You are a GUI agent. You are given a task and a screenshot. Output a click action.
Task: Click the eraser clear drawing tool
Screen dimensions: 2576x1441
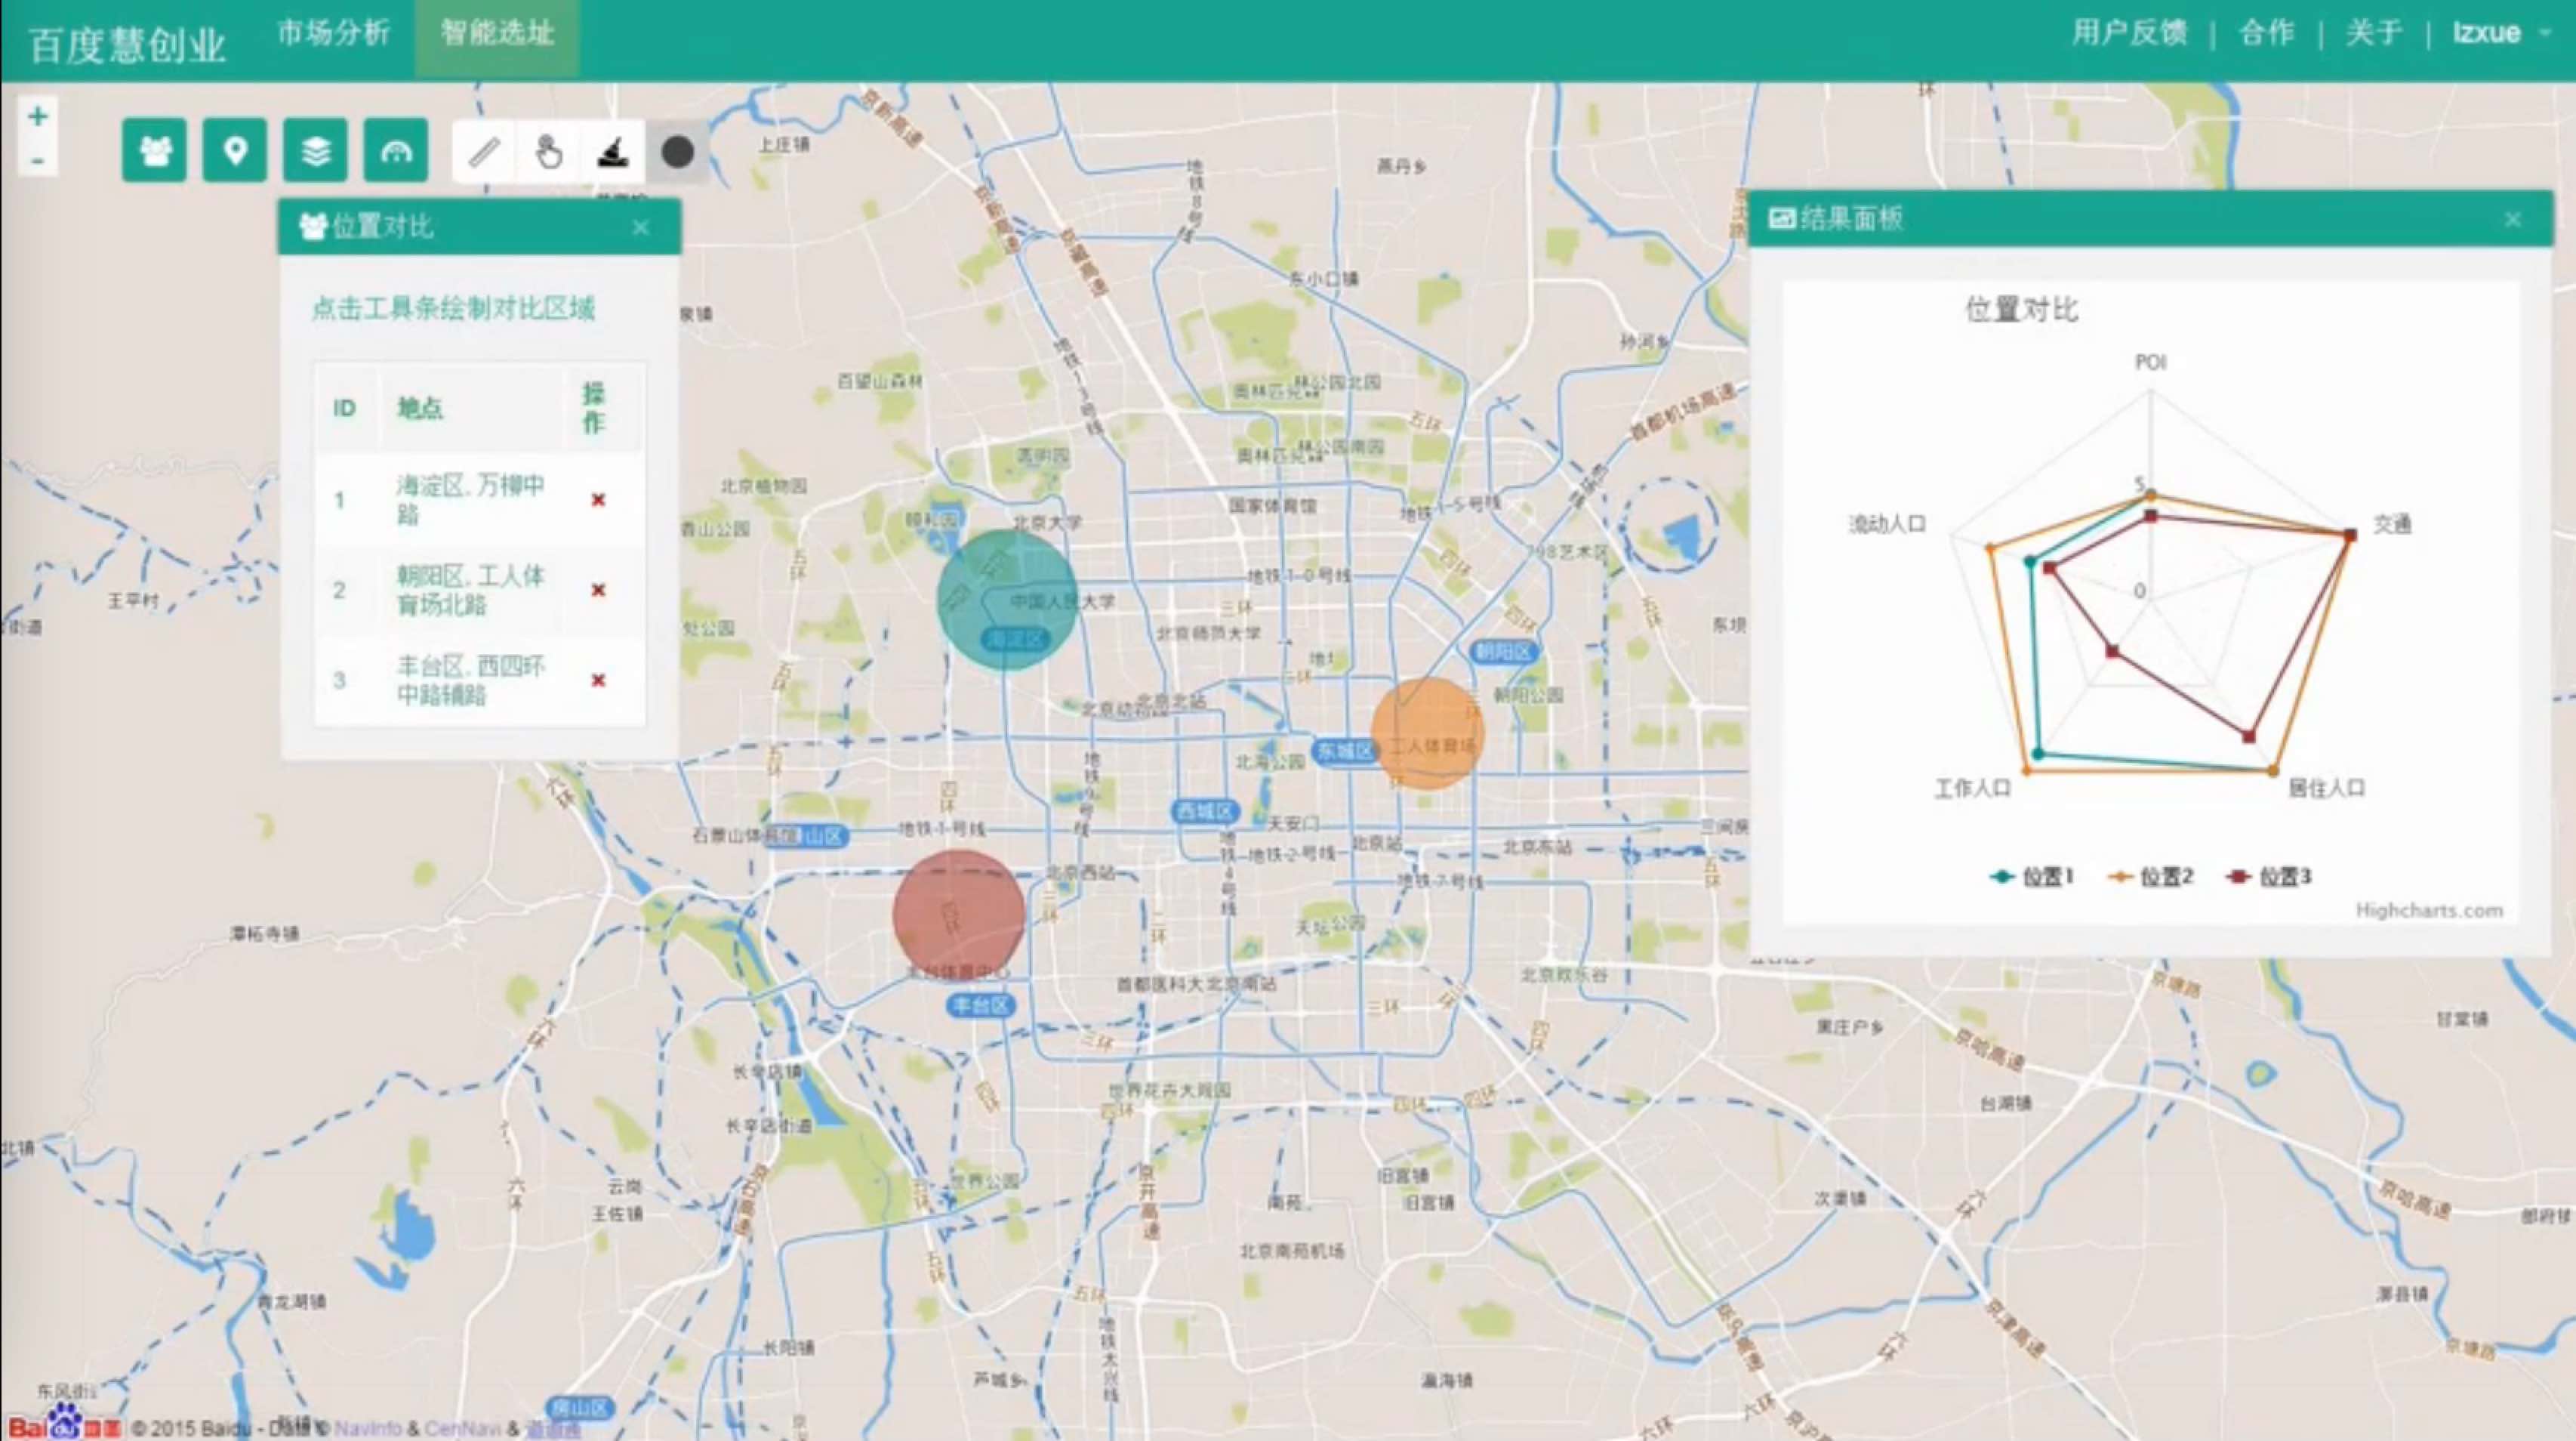point(612,153)
